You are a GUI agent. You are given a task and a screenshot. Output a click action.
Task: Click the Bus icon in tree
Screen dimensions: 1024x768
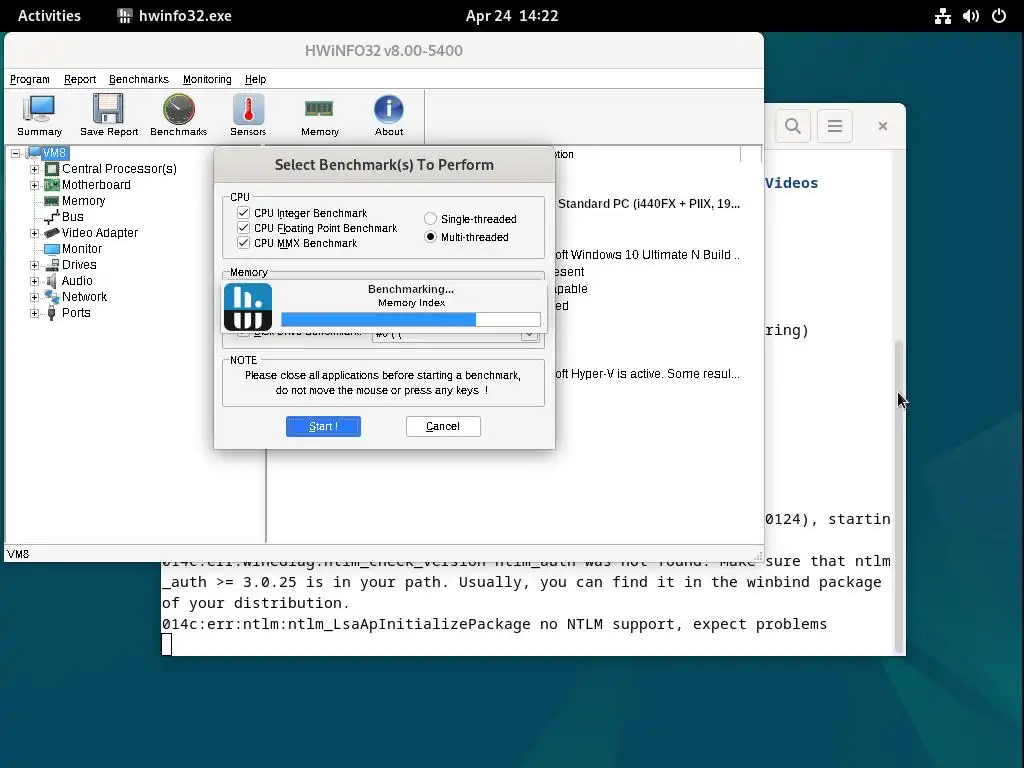[52, 217]
